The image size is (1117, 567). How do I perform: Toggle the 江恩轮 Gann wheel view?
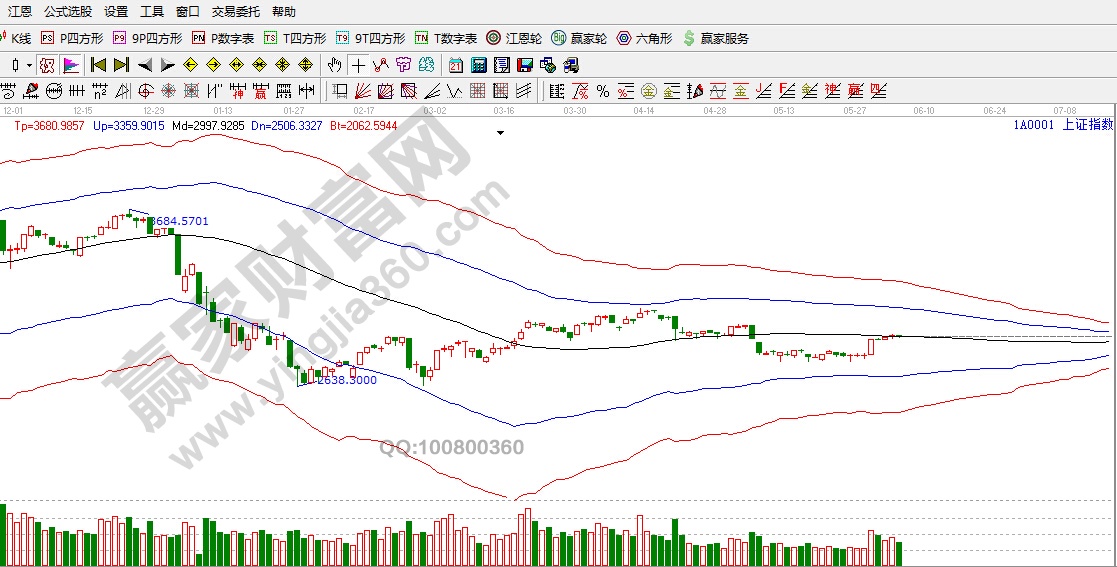coord(514,38)
